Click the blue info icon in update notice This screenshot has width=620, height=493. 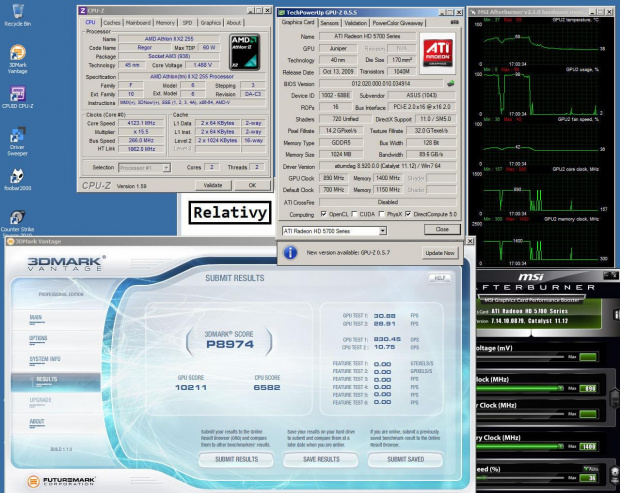[290, 252]
